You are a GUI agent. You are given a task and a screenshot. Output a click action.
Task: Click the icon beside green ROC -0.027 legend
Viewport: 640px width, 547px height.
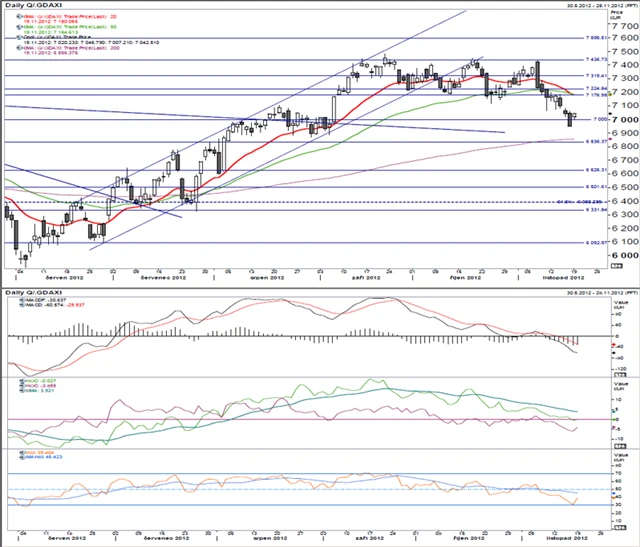click(22, 381)
